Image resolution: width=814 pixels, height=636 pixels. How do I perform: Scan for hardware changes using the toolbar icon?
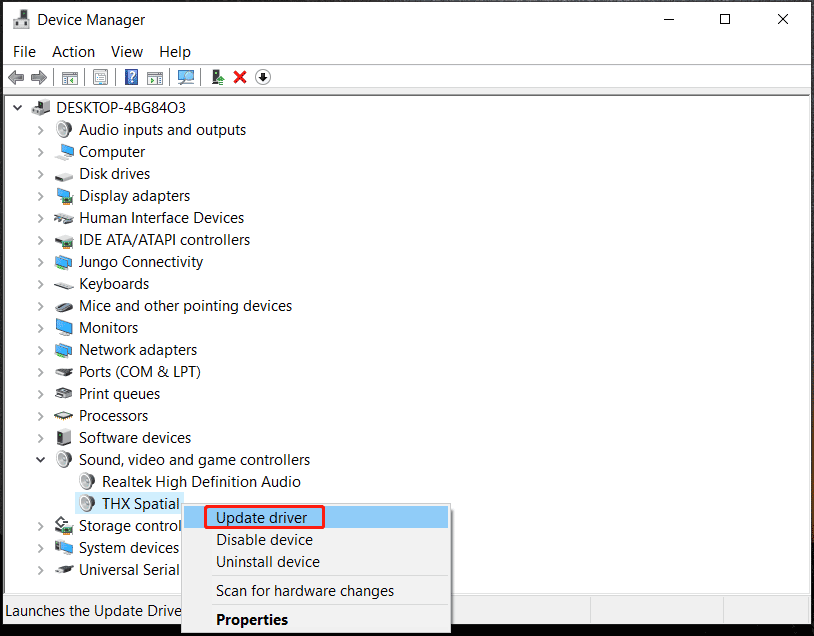pyautogui.click(x=186, y=77)
